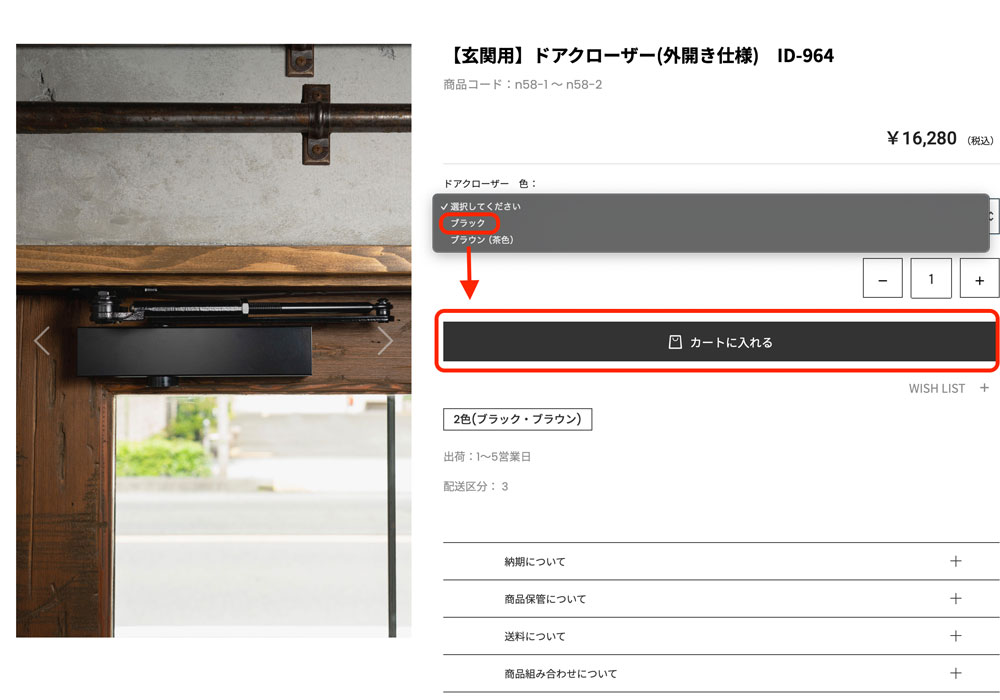Image resolution: width=1000 pixels, height=700 pixels.
Task: Select ブラック in the color dropdown
Action: (468, 223)
